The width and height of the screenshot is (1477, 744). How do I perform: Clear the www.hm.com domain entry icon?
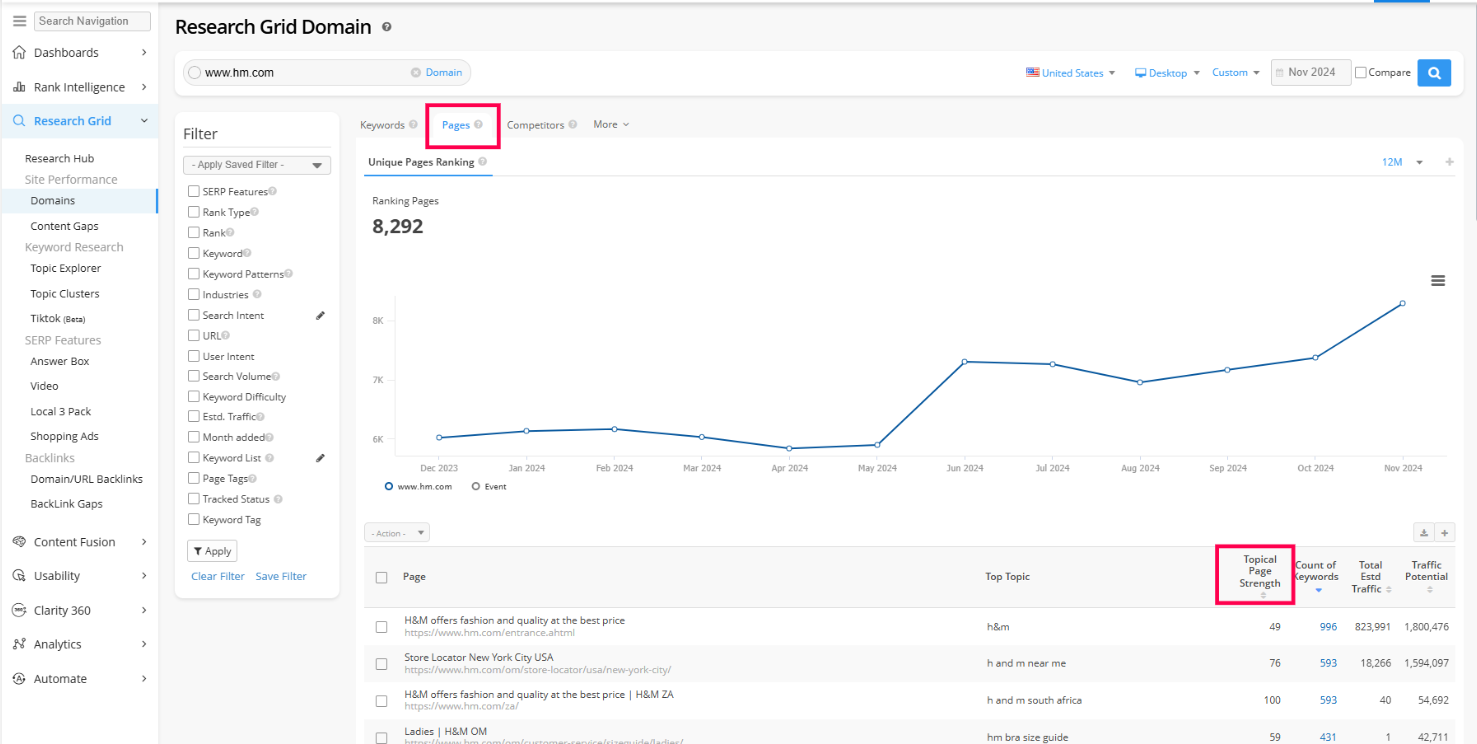point(415,73)
